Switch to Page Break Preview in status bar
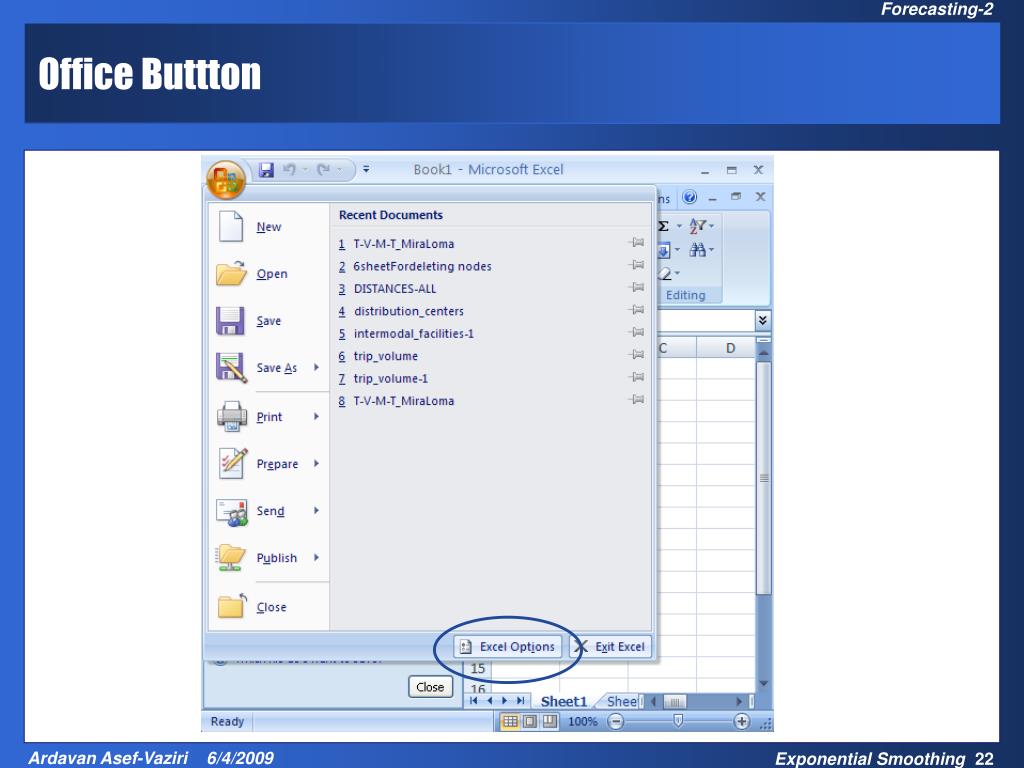 549,722
